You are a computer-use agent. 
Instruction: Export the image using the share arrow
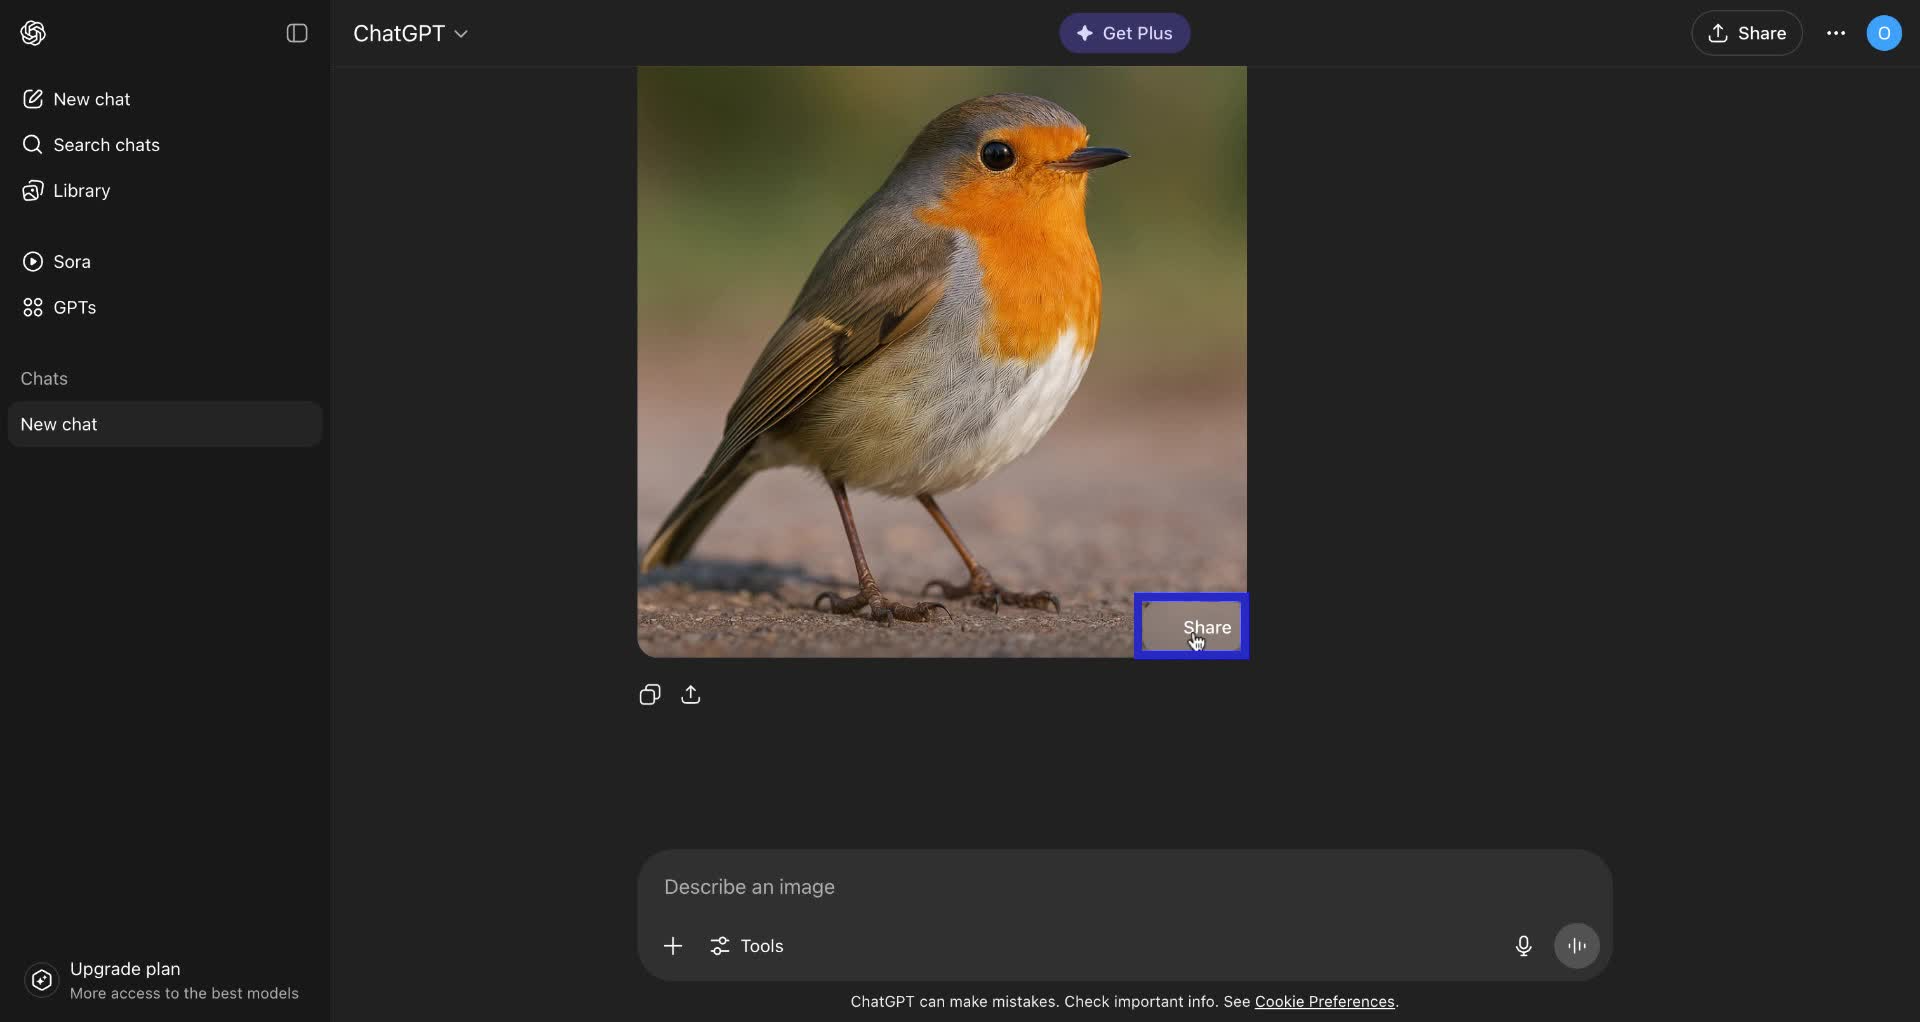692,694
